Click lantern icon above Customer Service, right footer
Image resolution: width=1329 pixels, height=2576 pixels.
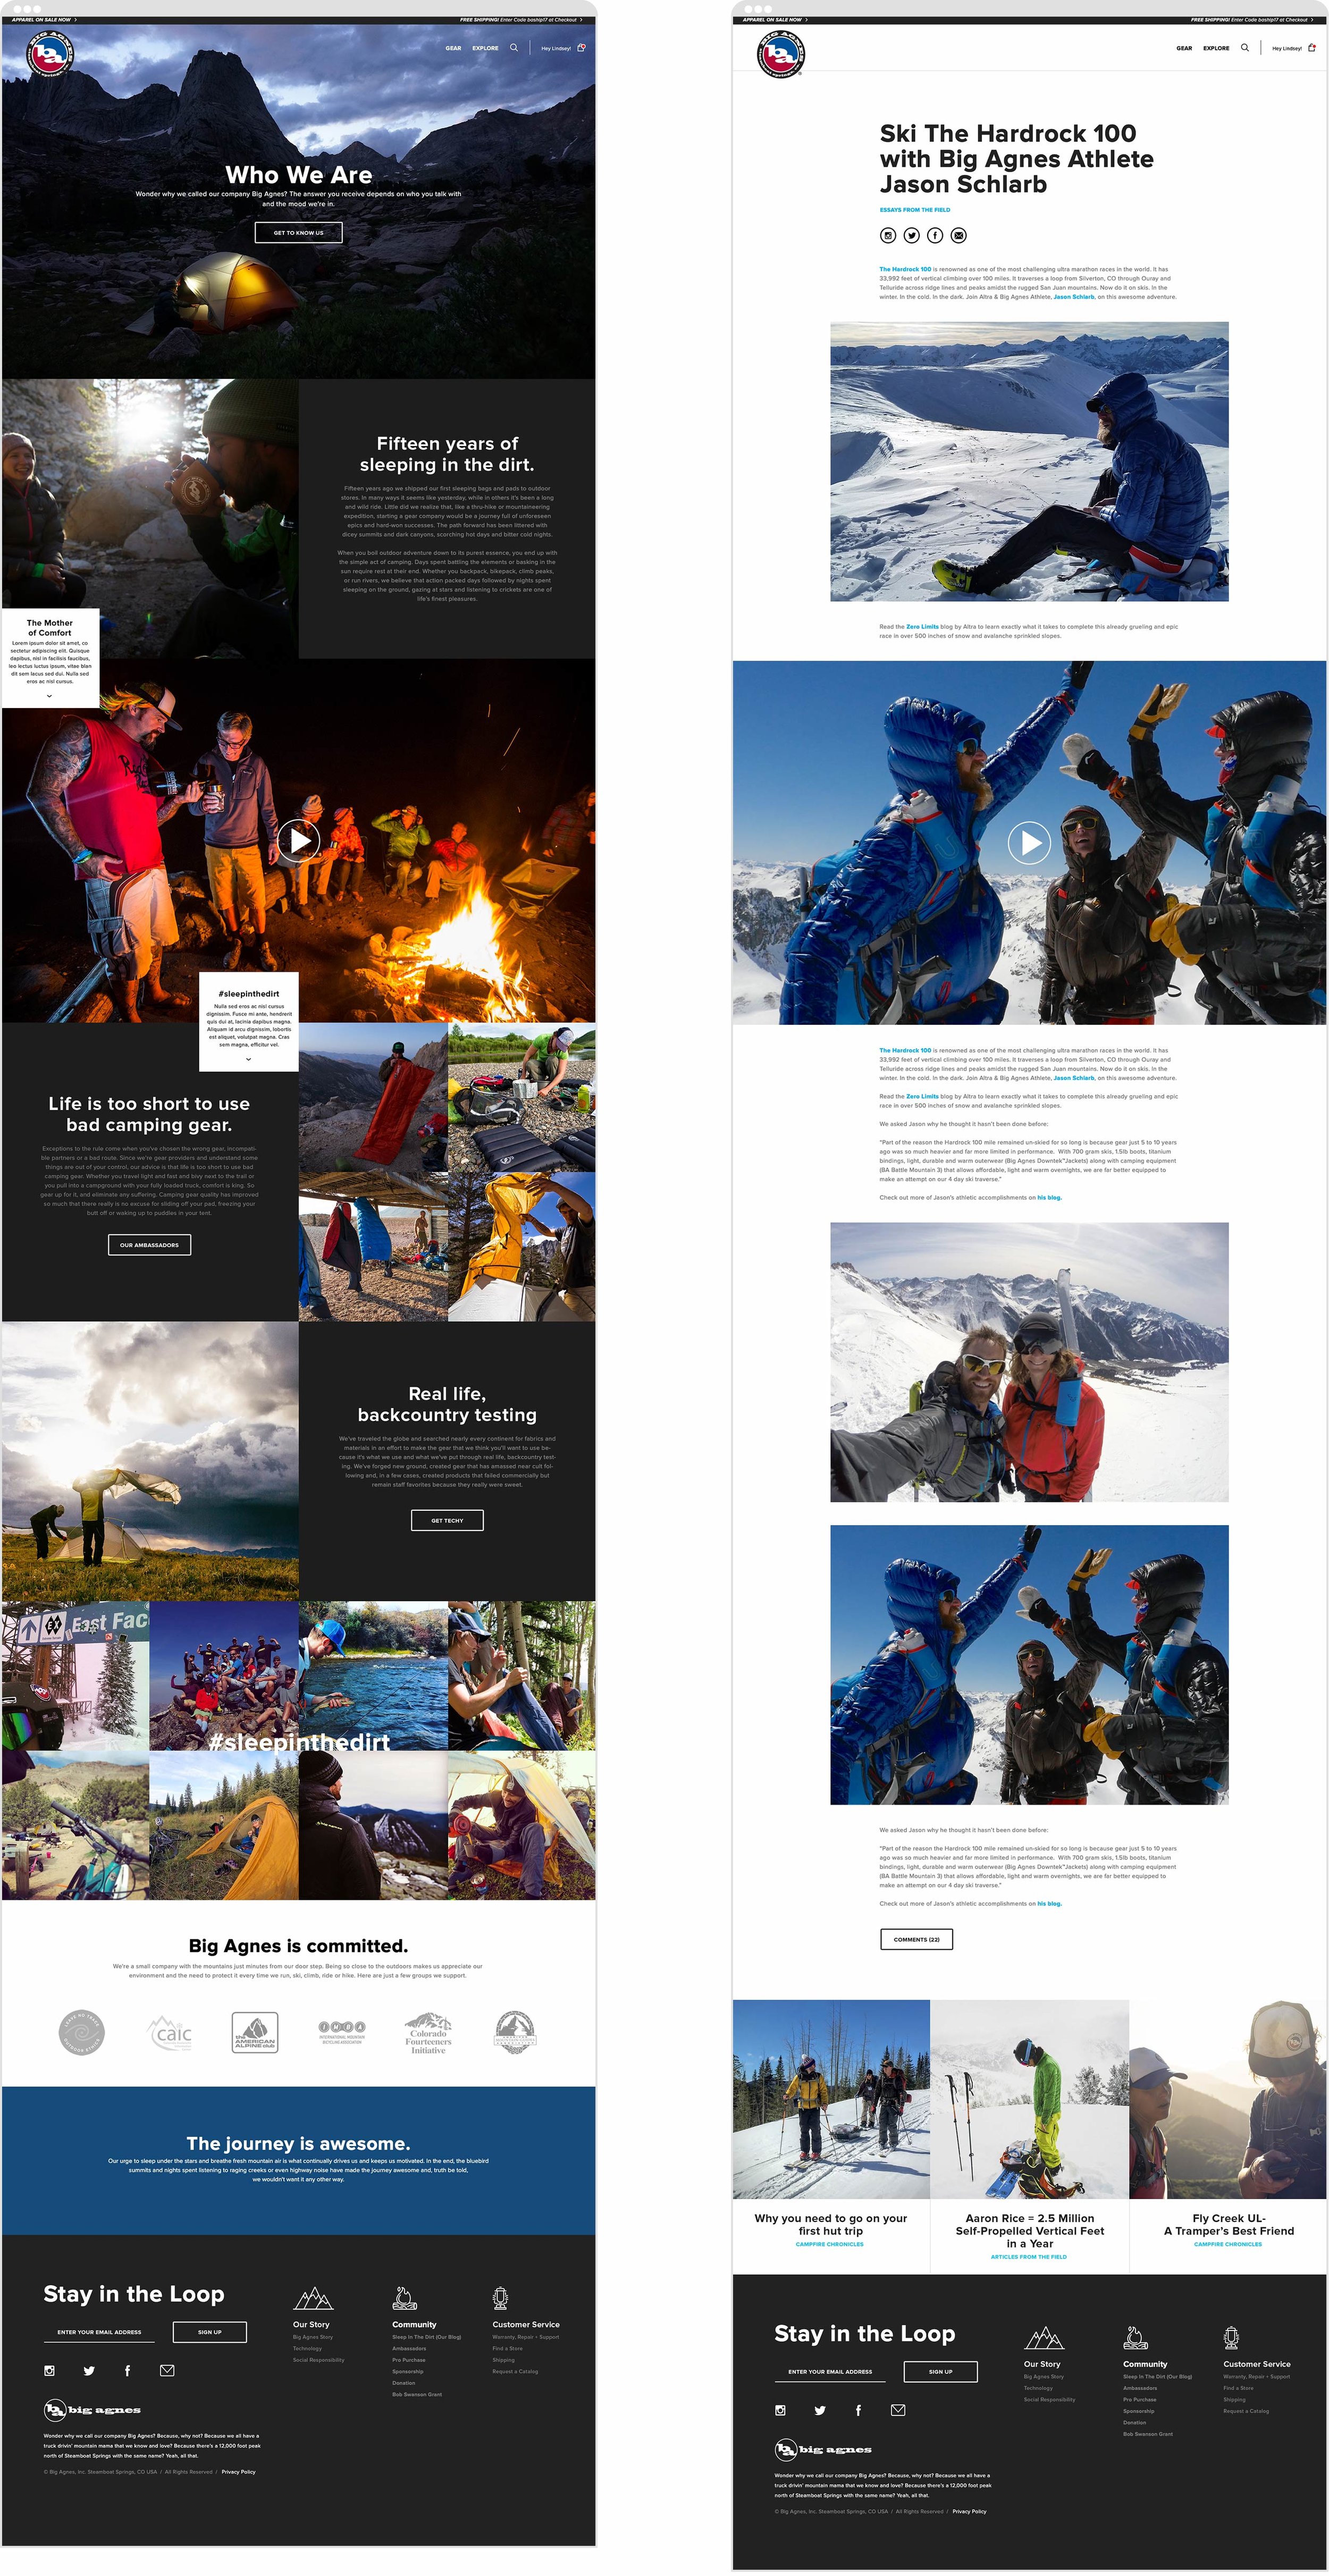(1231, 2337)
